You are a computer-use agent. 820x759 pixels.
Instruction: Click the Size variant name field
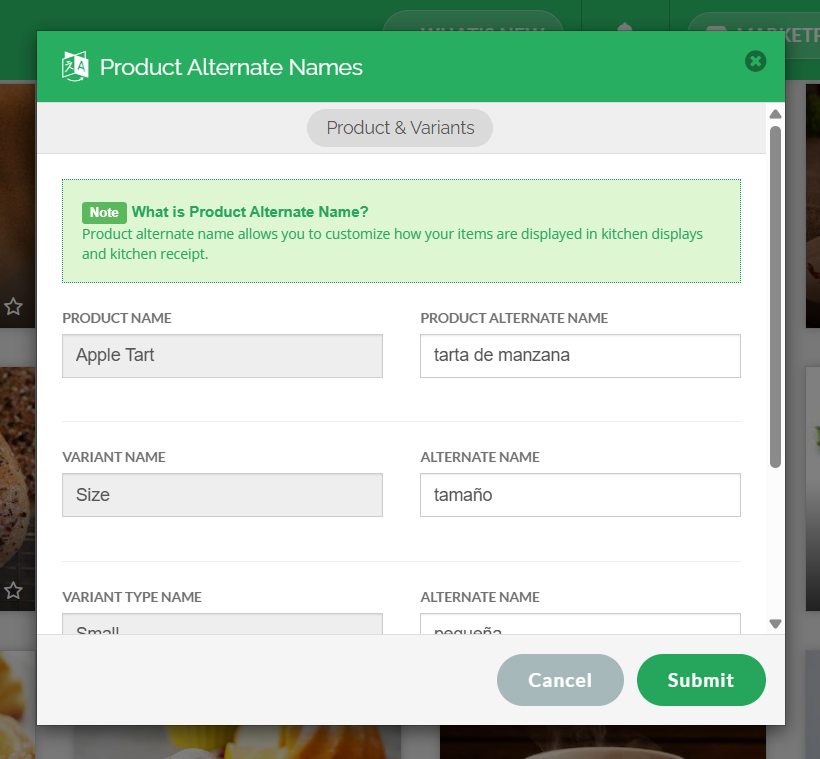coord(222,495)
